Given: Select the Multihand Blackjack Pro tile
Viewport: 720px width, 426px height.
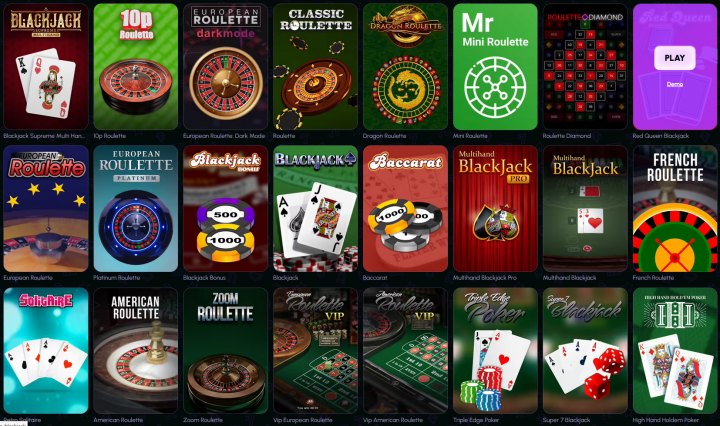Looking at the screenshot, I should 495,208.
